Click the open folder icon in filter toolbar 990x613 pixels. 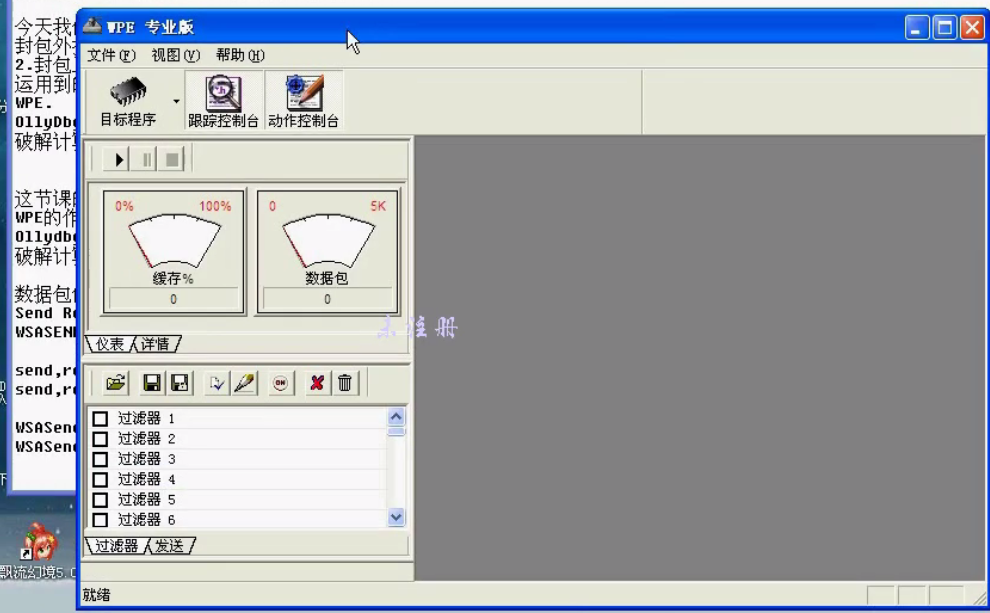116,383
